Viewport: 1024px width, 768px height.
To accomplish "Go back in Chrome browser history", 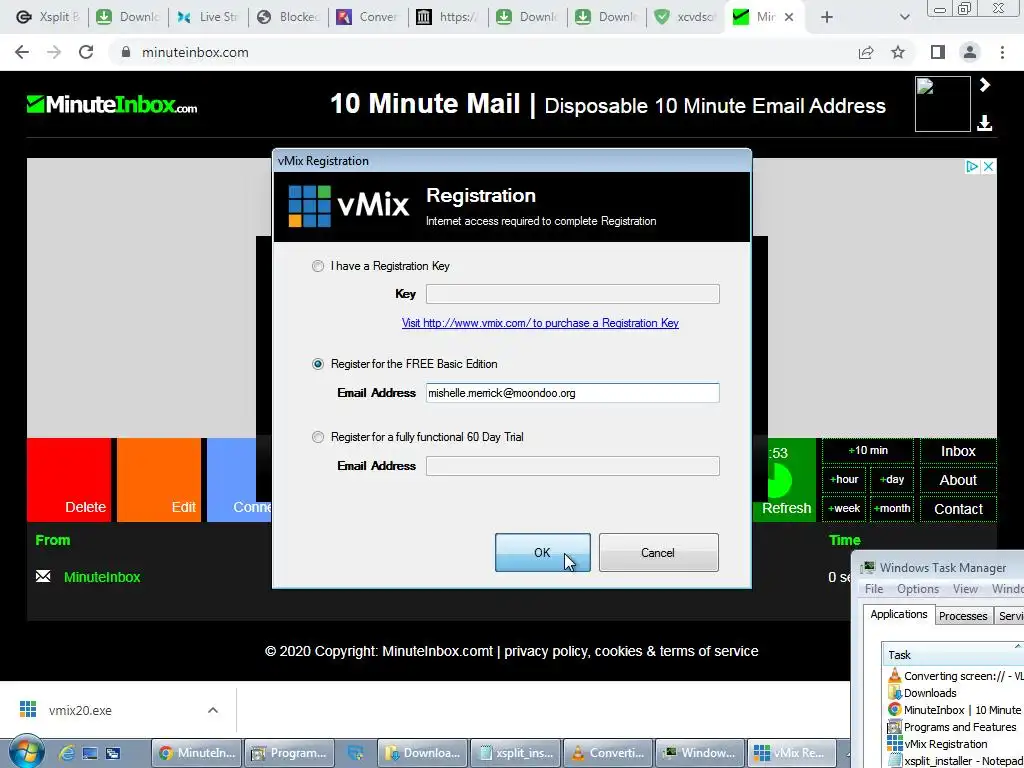I will 22,52.
